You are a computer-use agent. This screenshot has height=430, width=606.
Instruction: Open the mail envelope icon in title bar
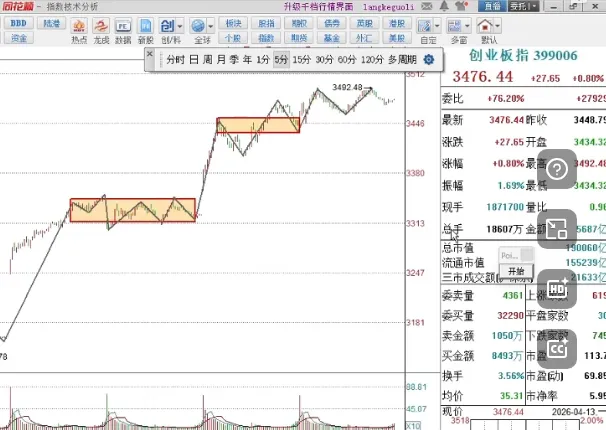pos(427,6)
